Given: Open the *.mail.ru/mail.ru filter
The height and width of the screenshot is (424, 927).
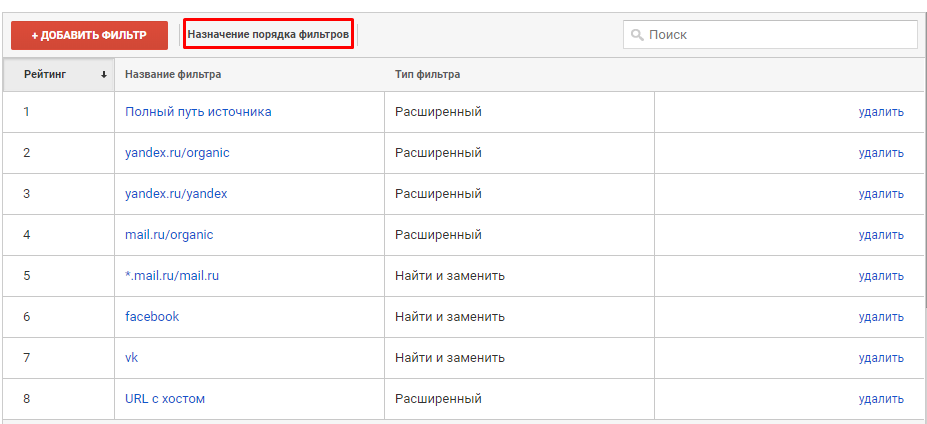Looking at the screenshot, I should (x=172, y=276).
